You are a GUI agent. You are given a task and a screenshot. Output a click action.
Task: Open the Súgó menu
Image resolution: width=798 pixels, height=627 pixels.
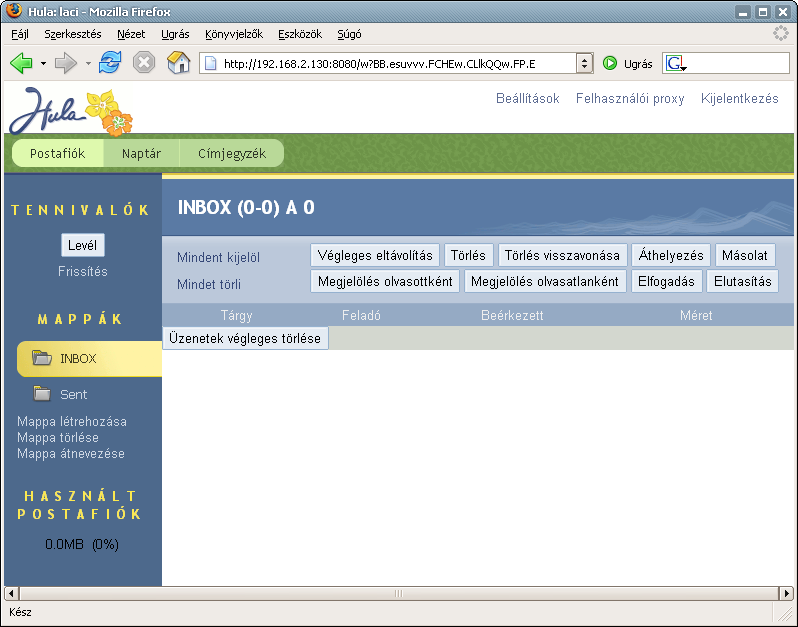pyautogui.click(x=349, y=34)
